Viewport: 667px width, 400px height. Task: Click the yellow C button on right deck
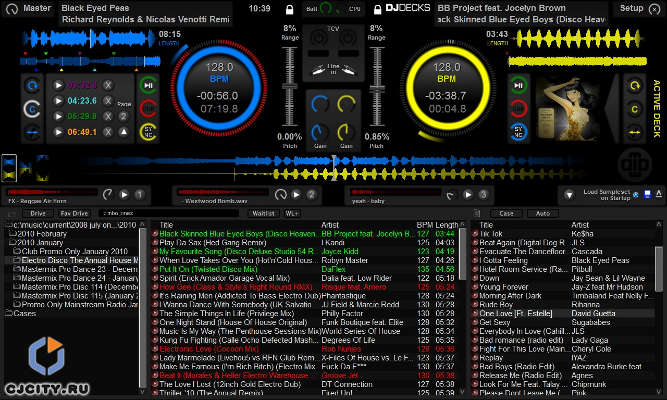(x=634, y=109)
